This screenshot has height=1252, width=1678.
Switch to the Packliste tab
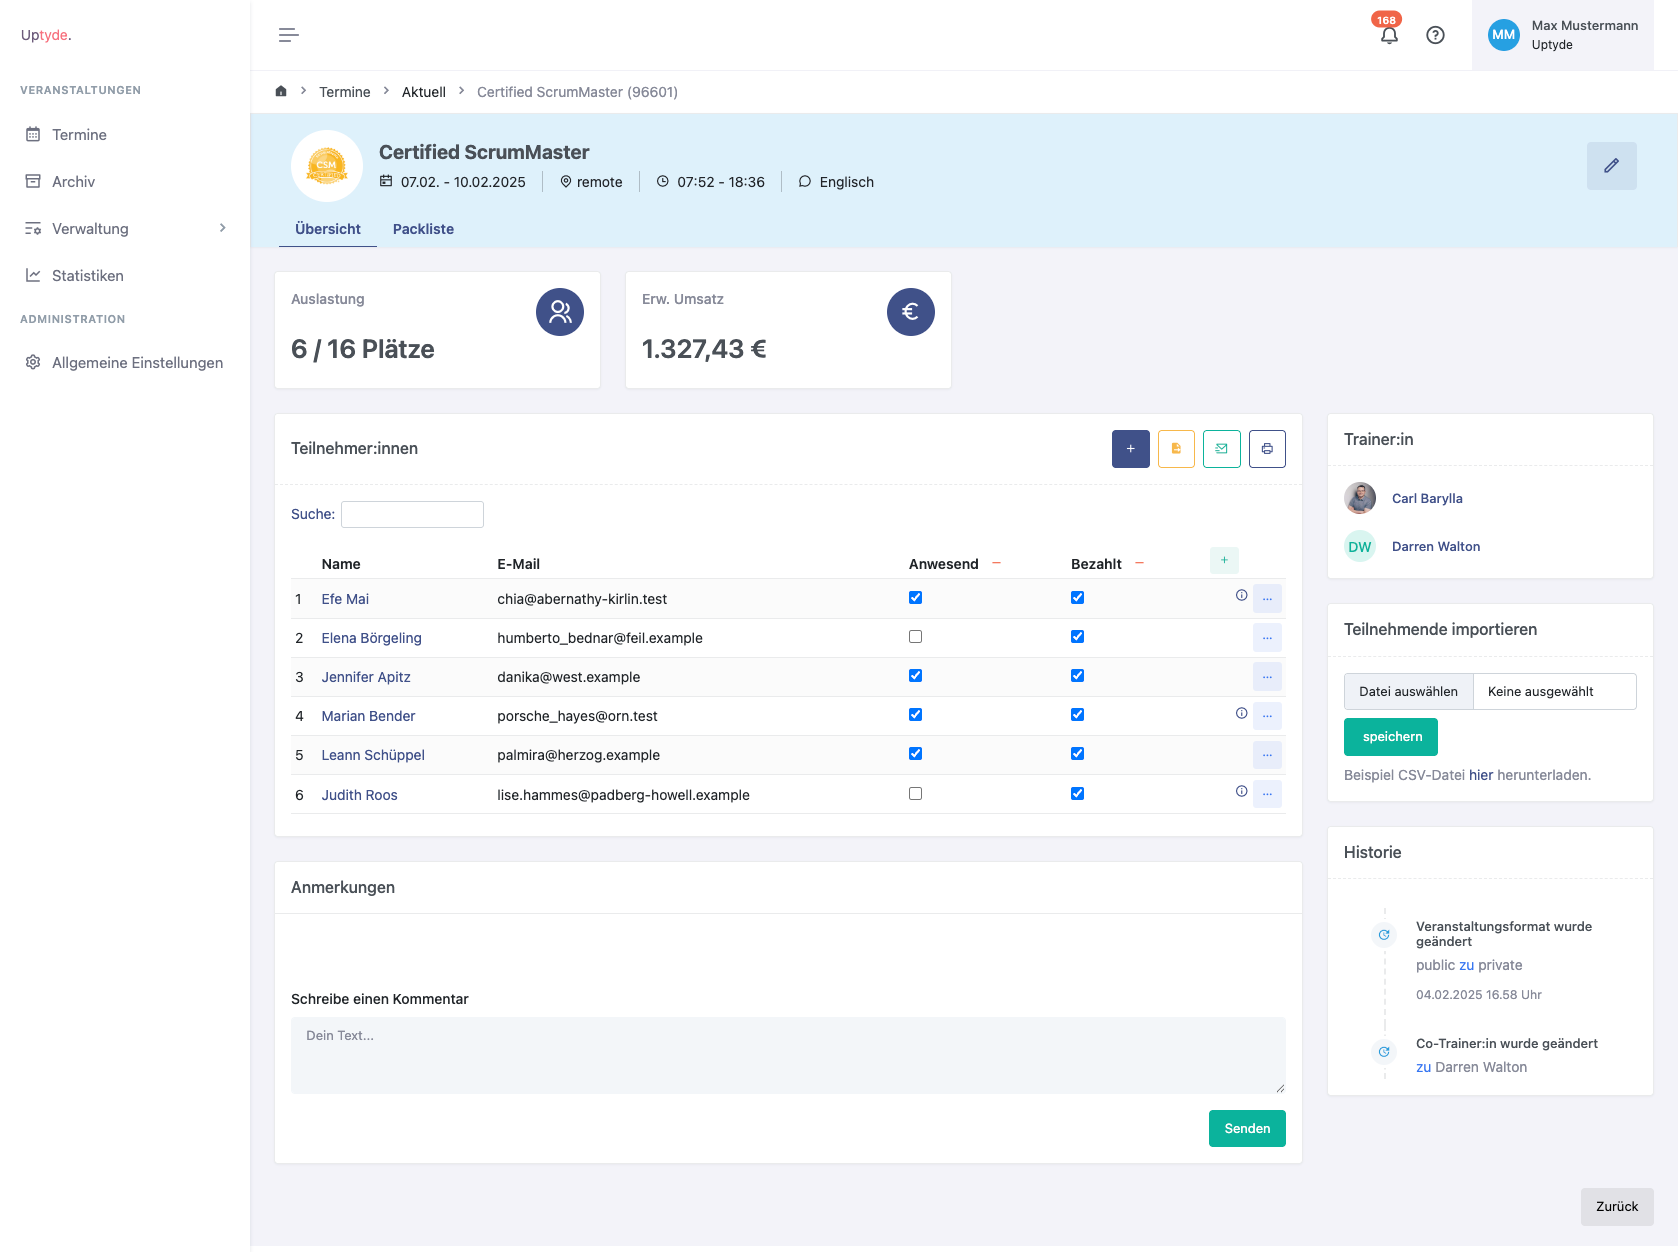click(x=423, y=229)
